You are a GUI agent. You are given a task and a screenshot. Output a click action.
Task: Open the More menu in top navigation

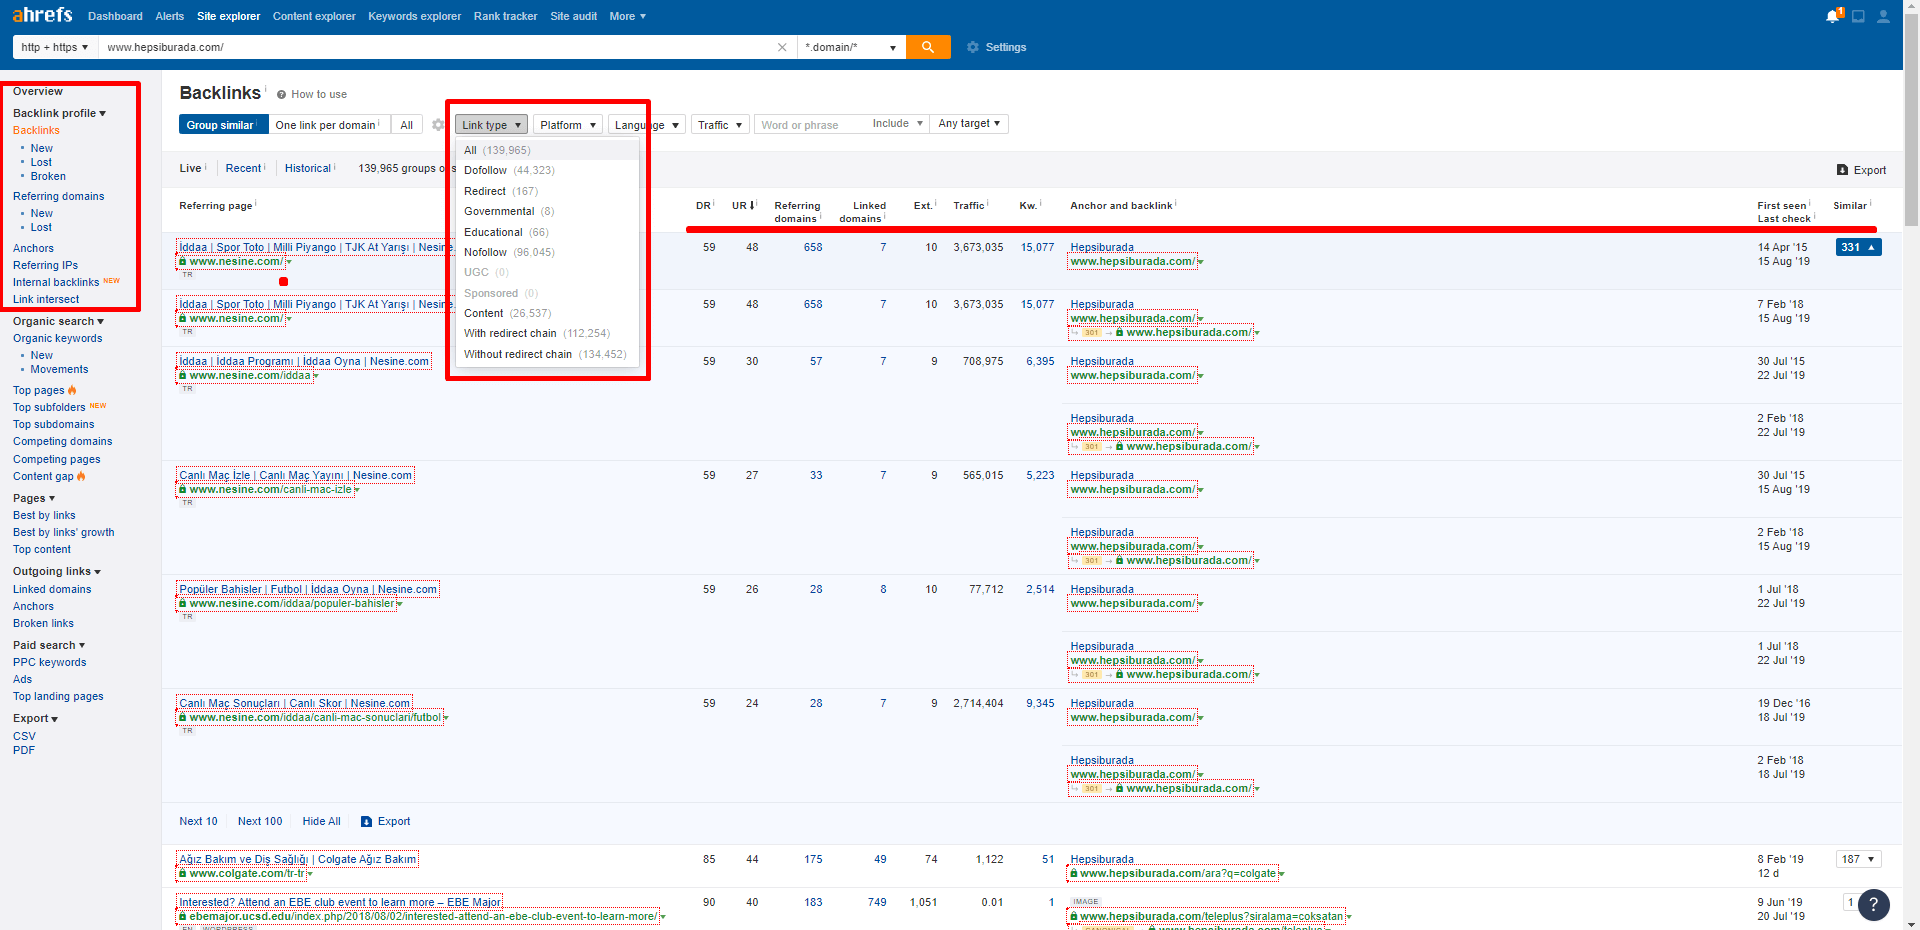point(628,16)
